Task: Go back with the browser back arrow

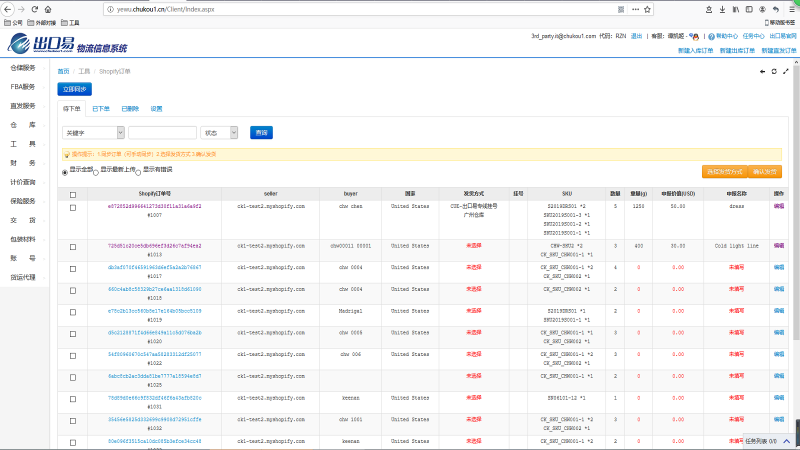Action: pos(8,9)
